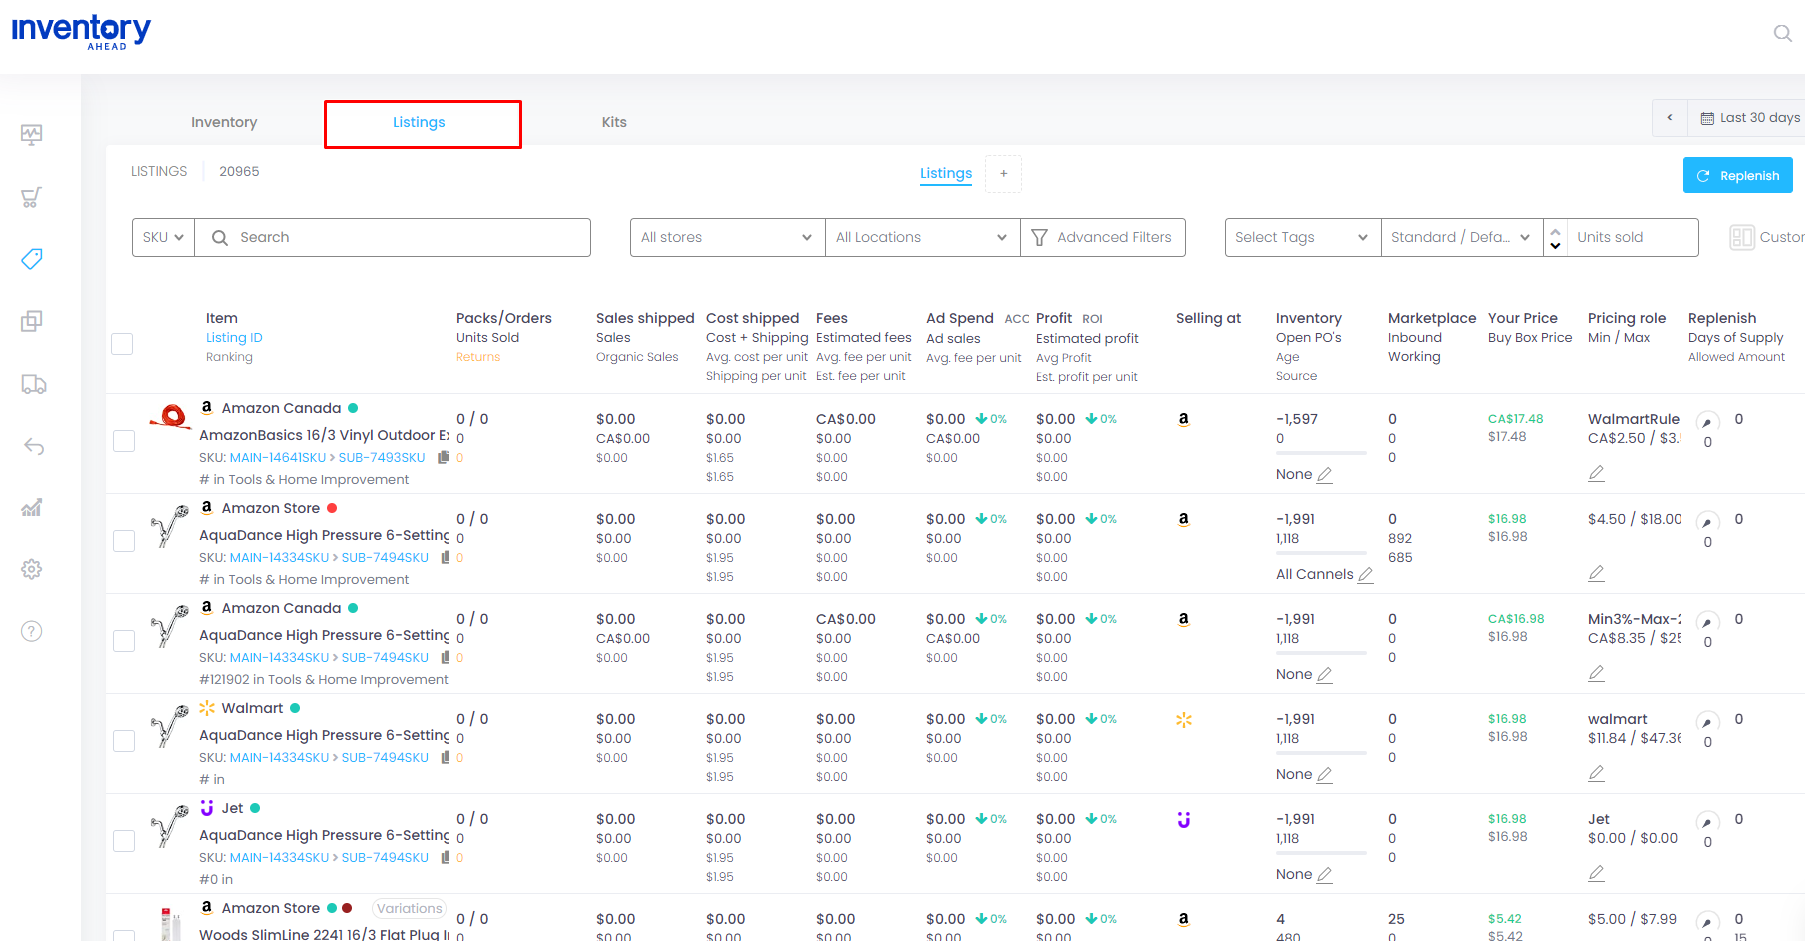Edit source pencil in AmazonBasics row

coord(1325,475)
